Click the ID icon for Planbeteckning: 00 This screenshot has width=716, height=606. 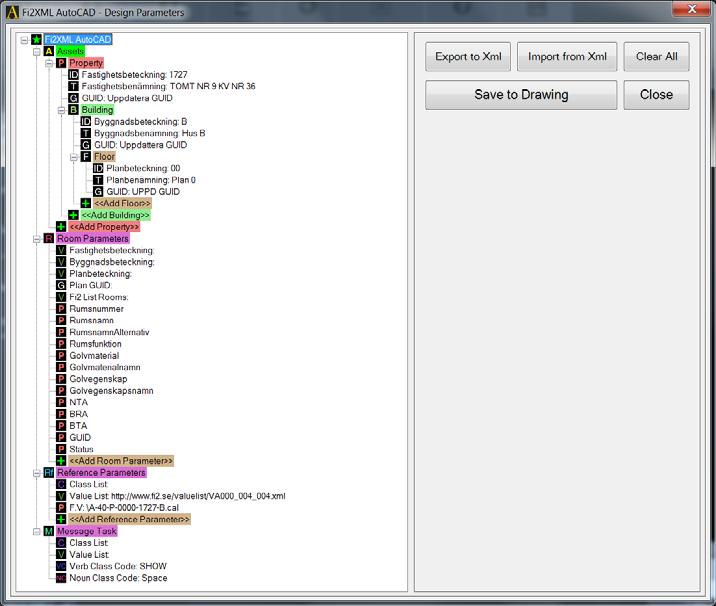click(x=98, y=169)
